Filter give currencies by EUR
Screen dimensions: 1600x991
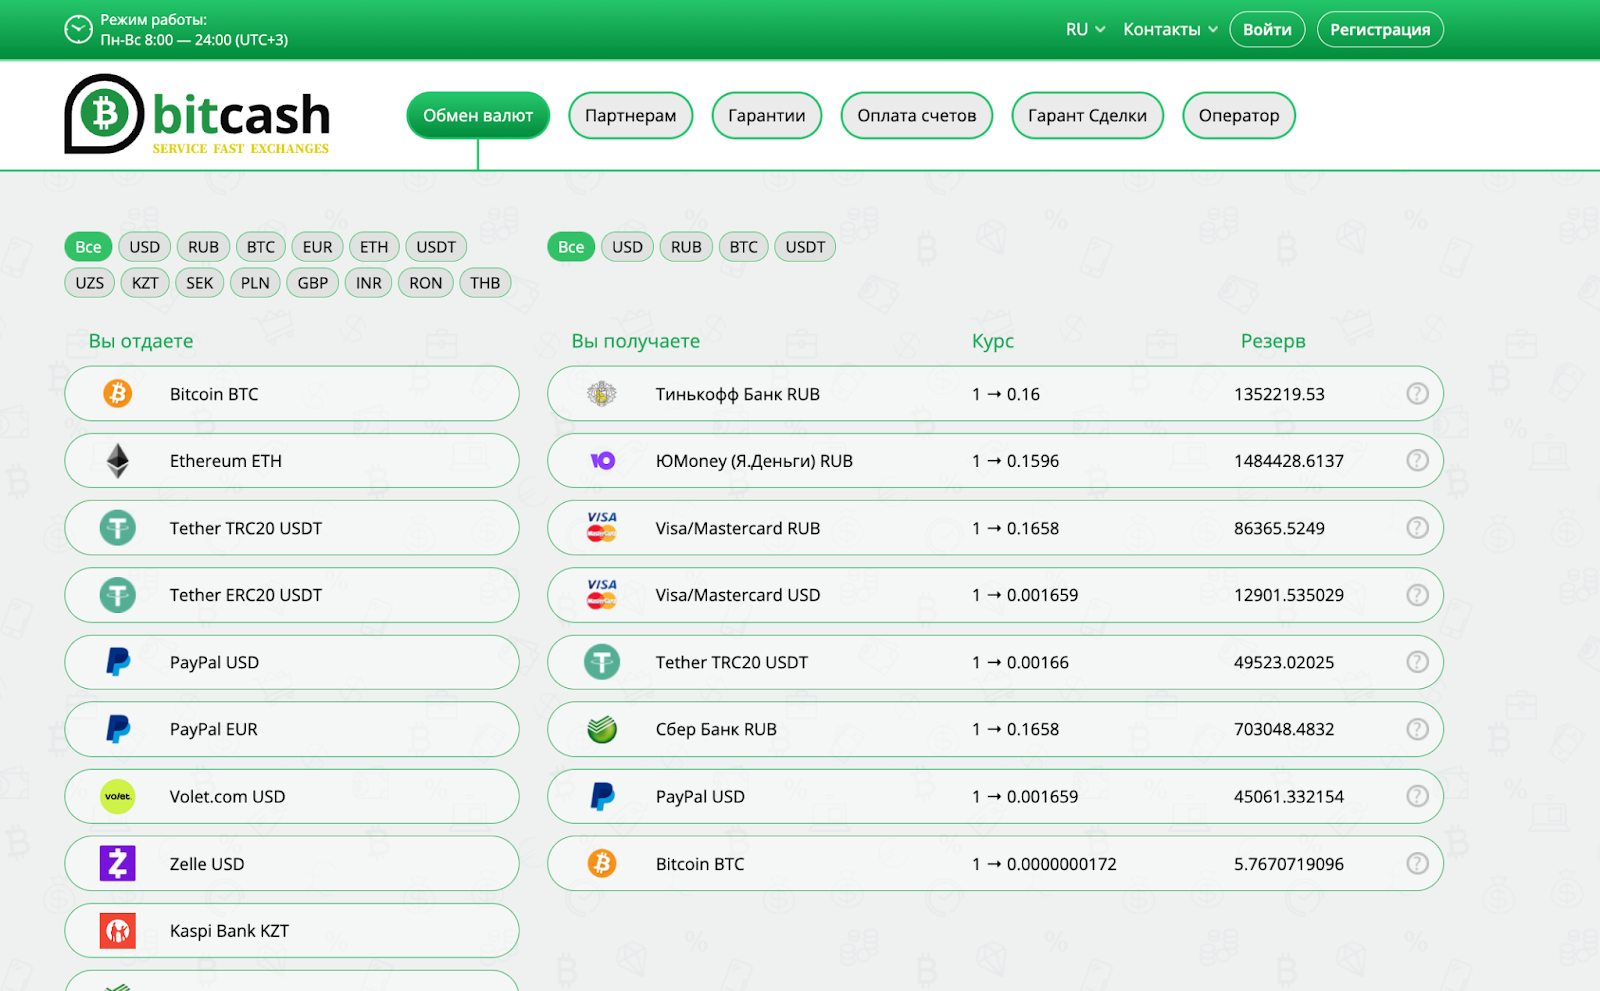tap(317, 247)
